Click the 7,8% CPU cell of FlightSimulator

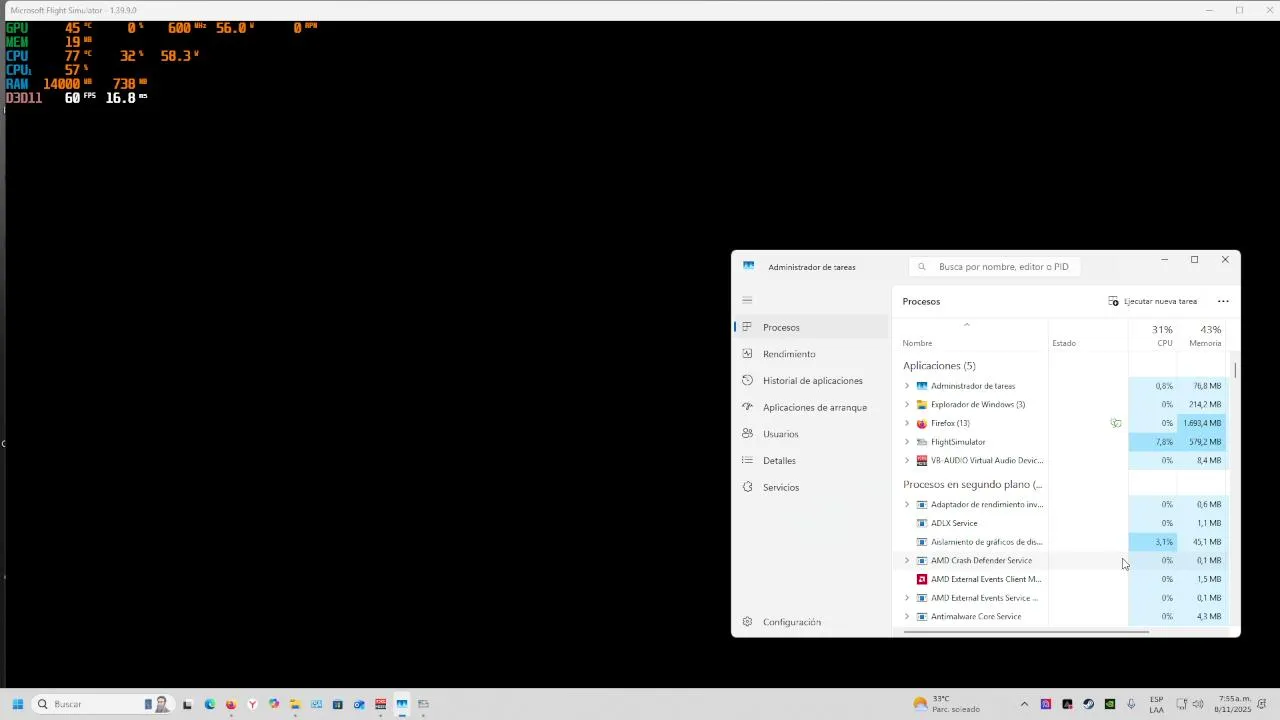(1152, 442)
